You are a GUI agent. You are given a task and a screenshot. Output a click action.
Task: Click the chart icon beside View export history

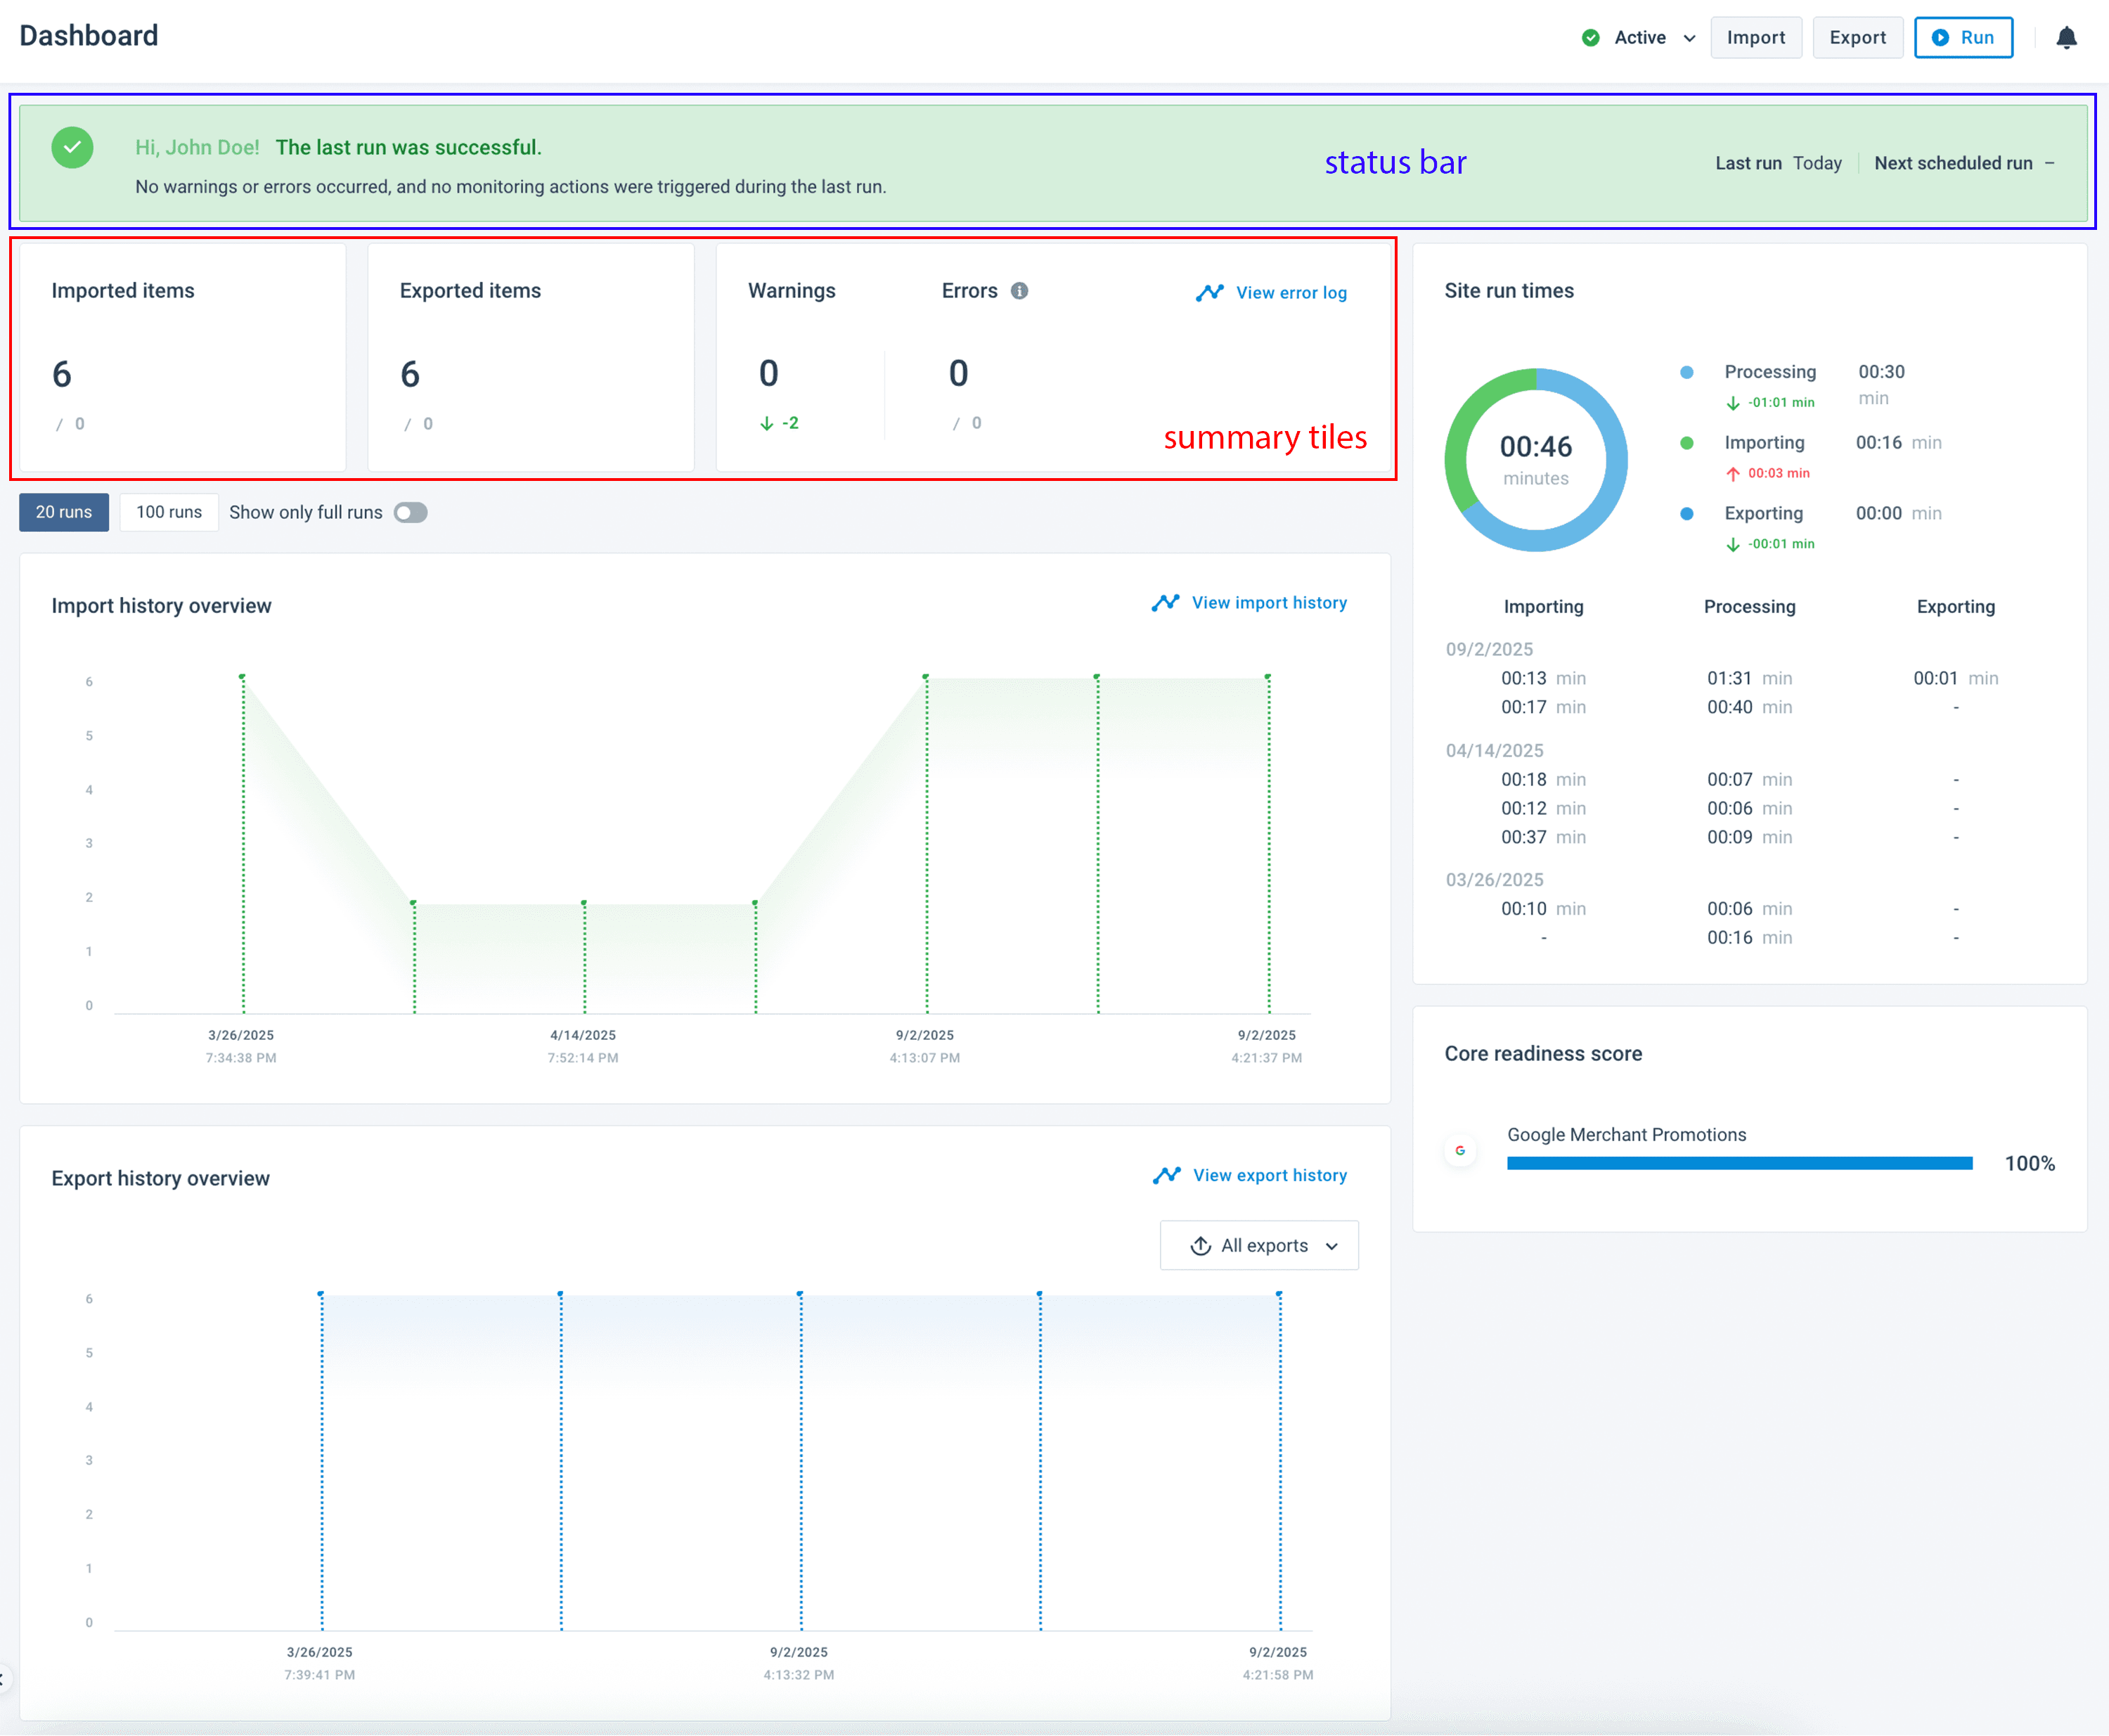pos(1166,1175)
